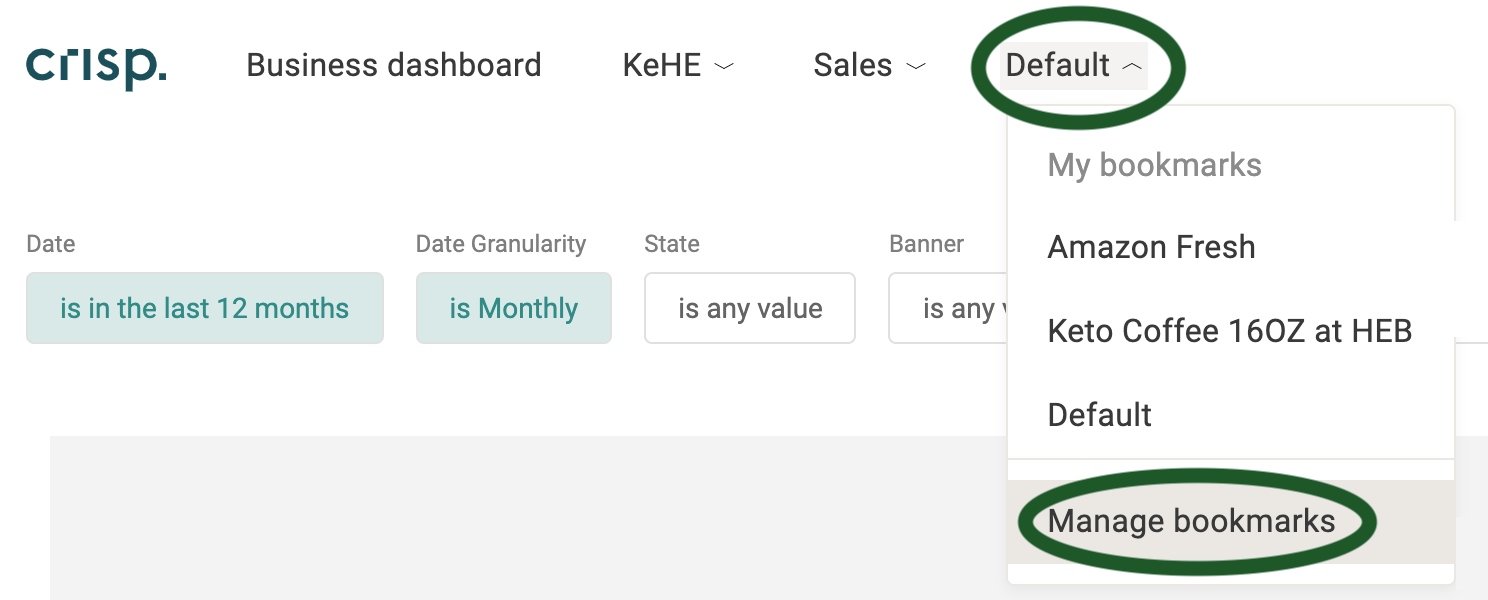The image size is (1488, 600).
Task: Click the Date Granularity filter label
Action: (501, 244)
